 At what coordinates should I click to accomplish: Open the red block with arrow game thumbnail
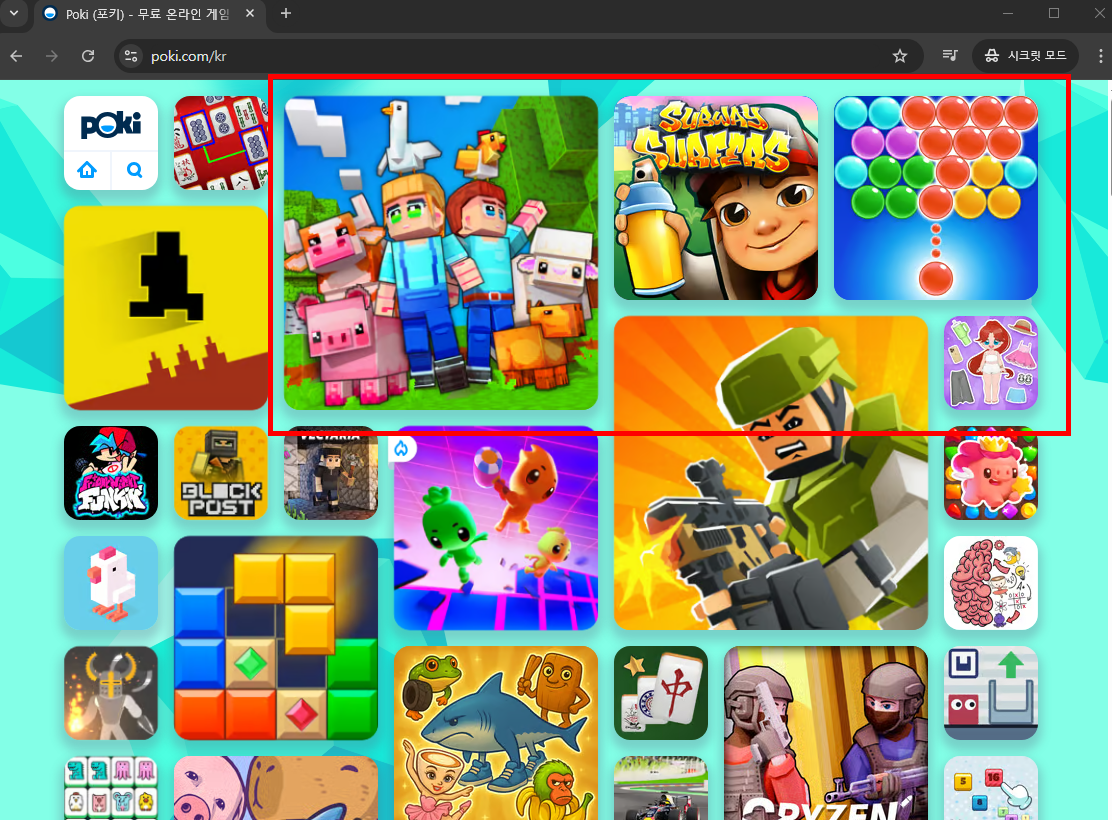click(991, 693)
